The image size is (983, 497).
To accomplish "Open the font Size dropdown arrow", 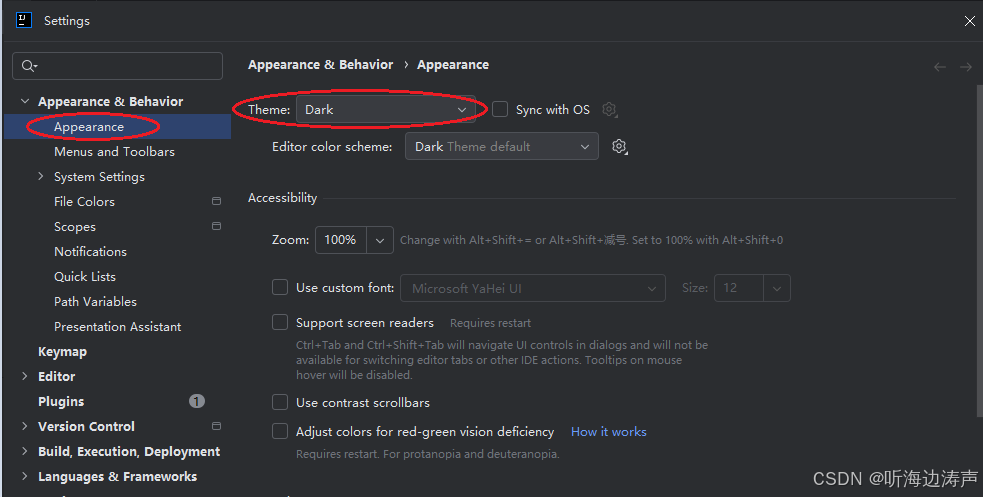I will [777, 288].
